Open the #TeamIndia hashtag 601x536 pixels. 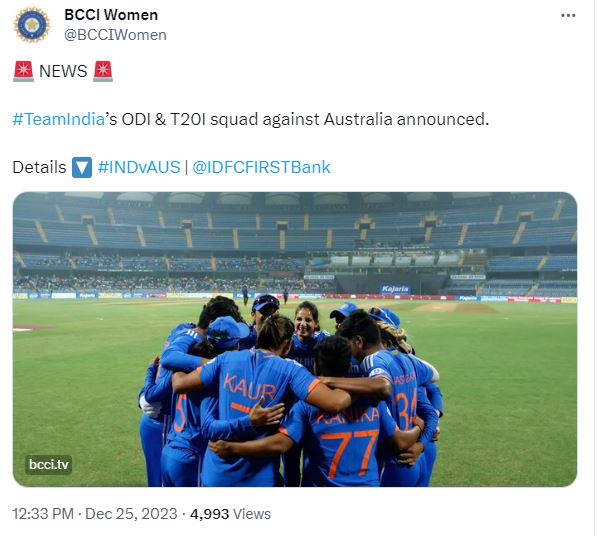pyautogui.click(x=60, y=119)
